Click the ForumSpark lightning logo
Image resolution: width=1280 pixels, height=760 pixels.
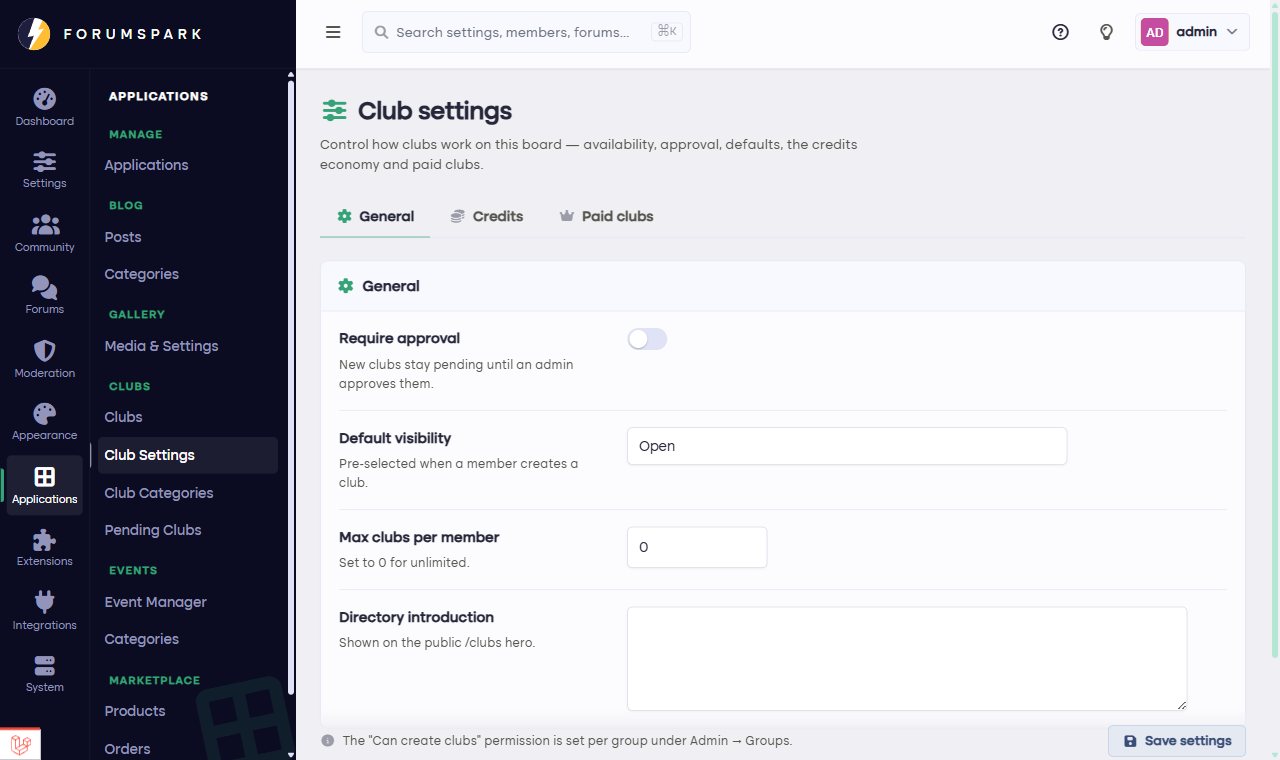click(x=34, y=34)
